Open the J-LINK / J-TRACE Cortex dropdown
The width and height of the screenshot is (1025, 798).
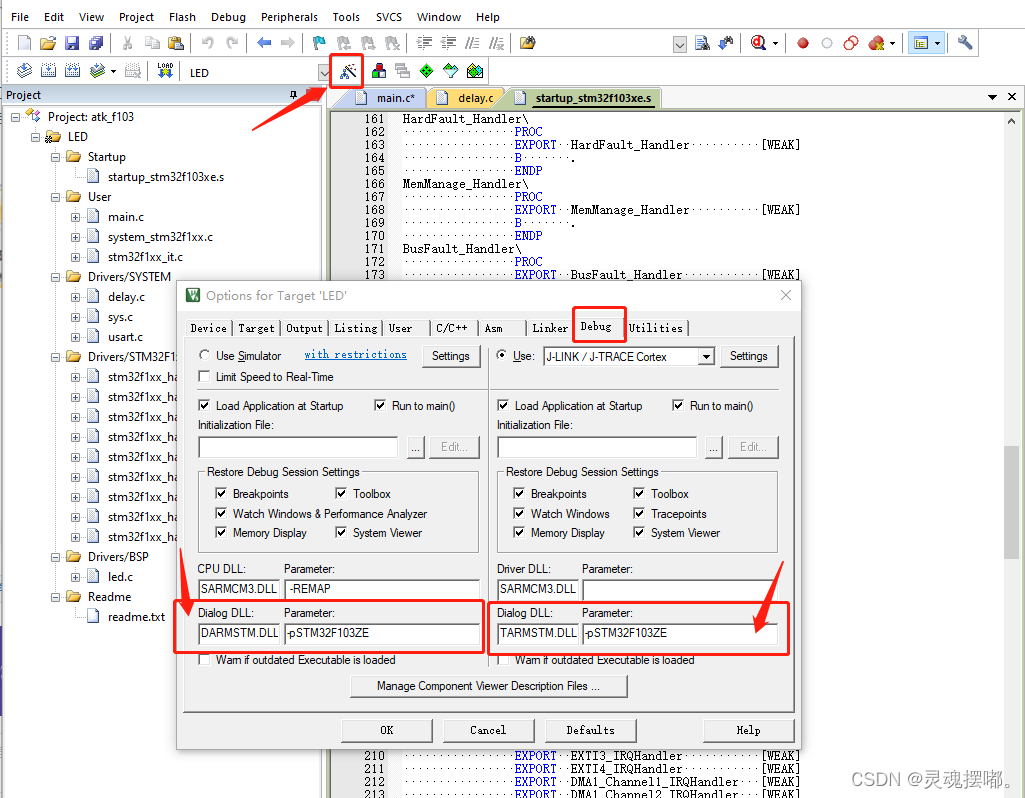click(705, 357)
